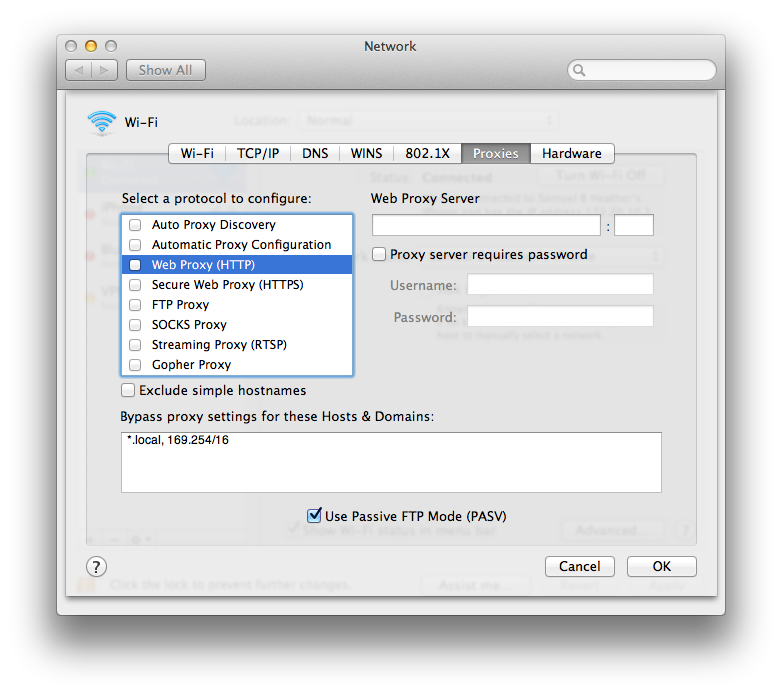Click the Show All button
This screenshot has height=694, width=782.
coord(166,70)
